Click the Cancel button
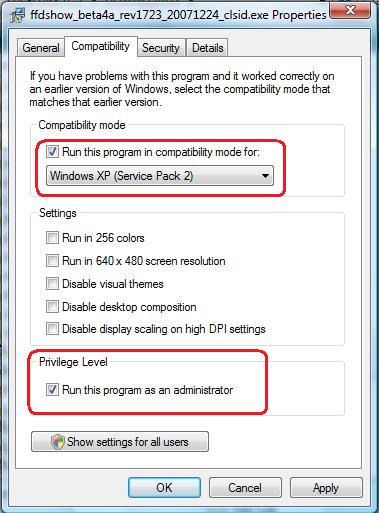This screenshot has height=513, width=379. click(x=245, y=488)
